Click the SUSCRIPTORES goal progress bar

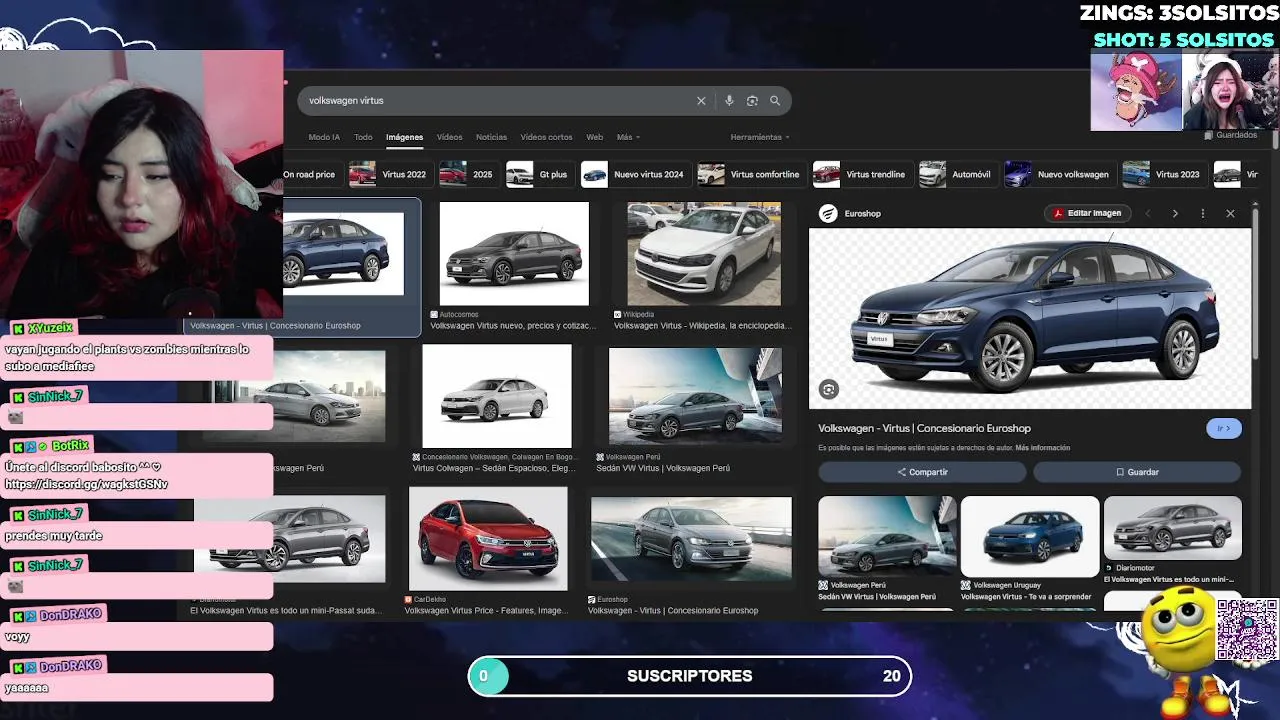pyautogui.click(x=690, y=676)
